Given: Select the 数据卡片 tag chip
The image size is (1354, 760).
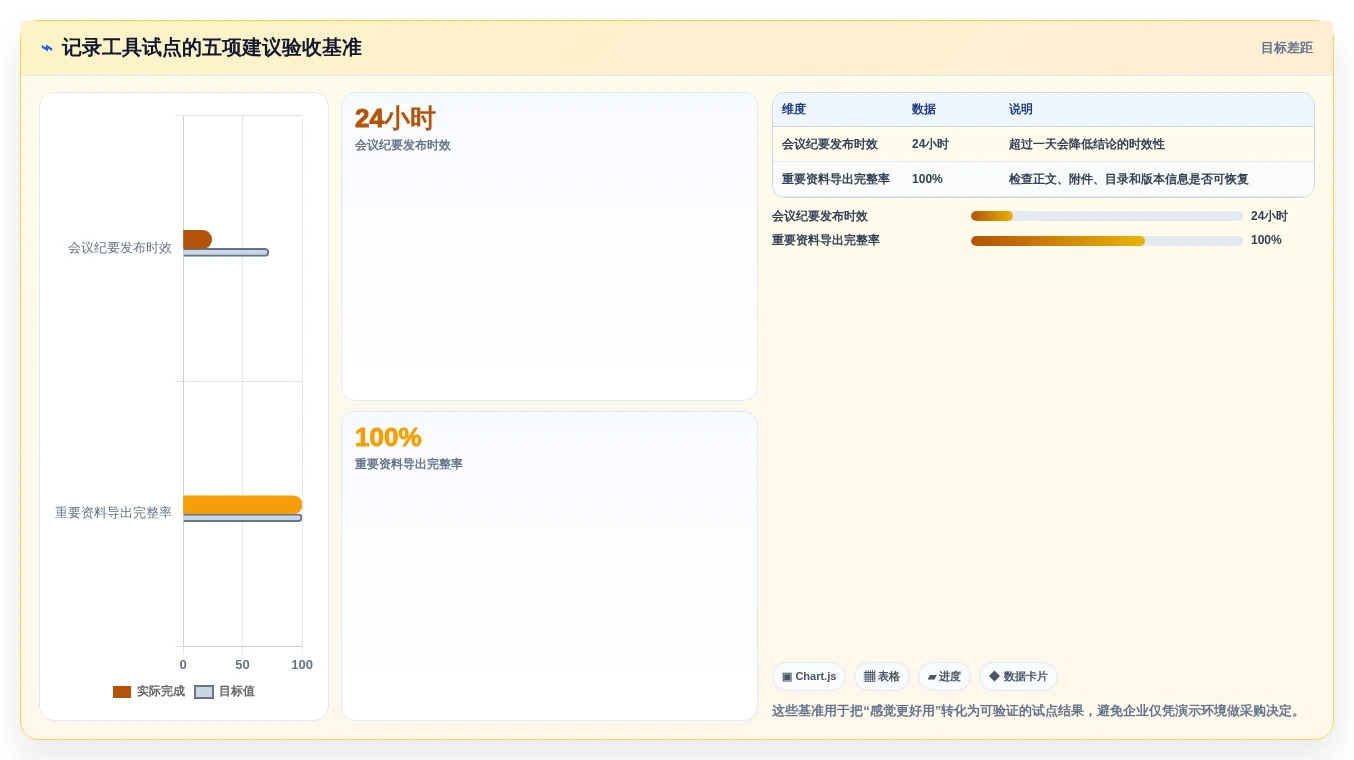Looking at the screenshot, I should pyautogui.click(x=1018, y=677).
